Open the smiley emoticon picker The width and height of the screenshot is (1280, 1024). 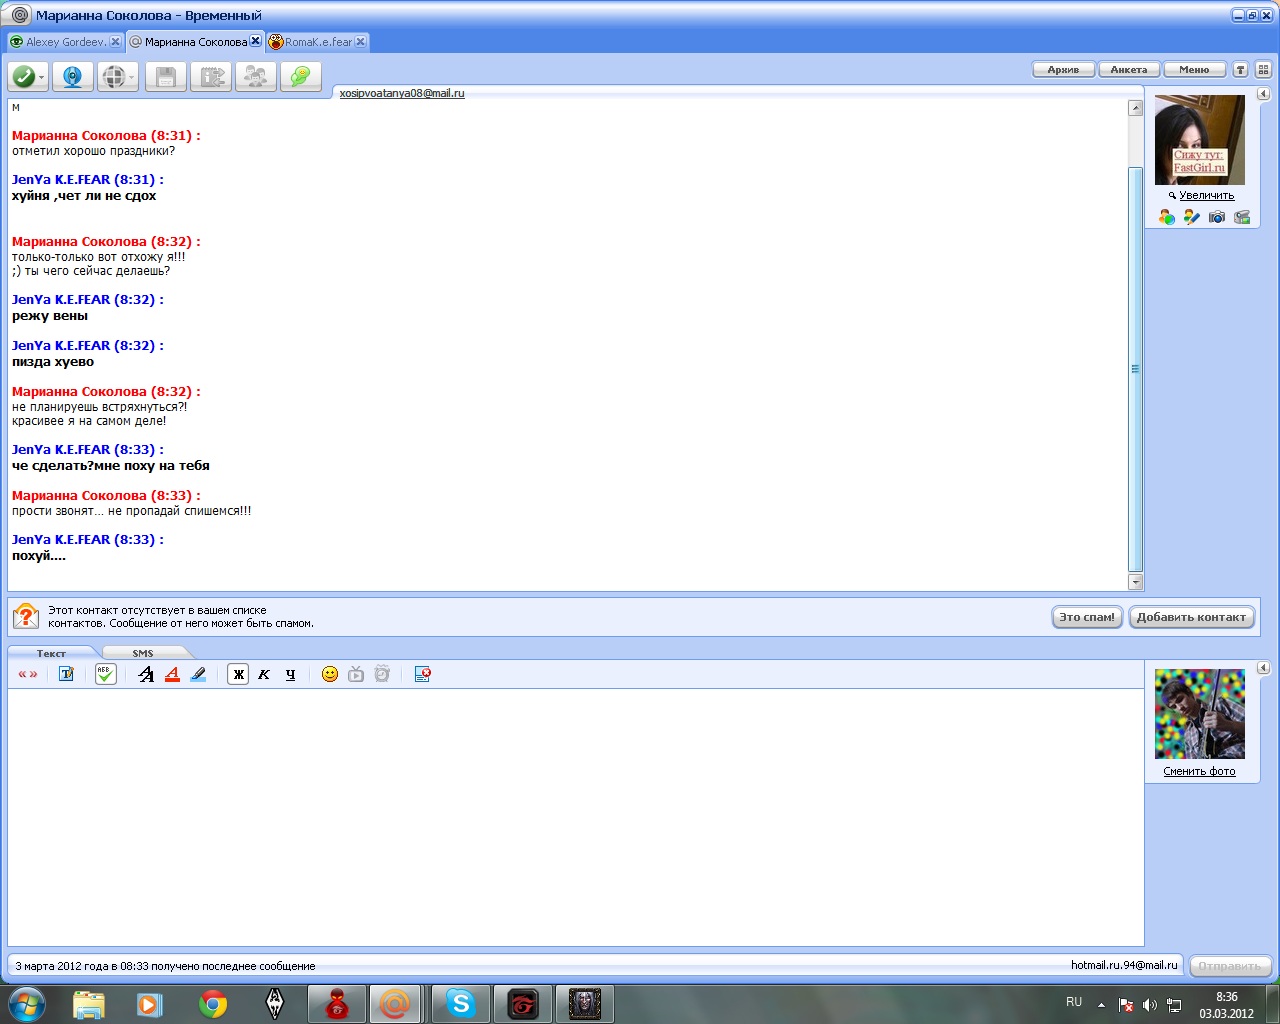[x=330, y=674]
